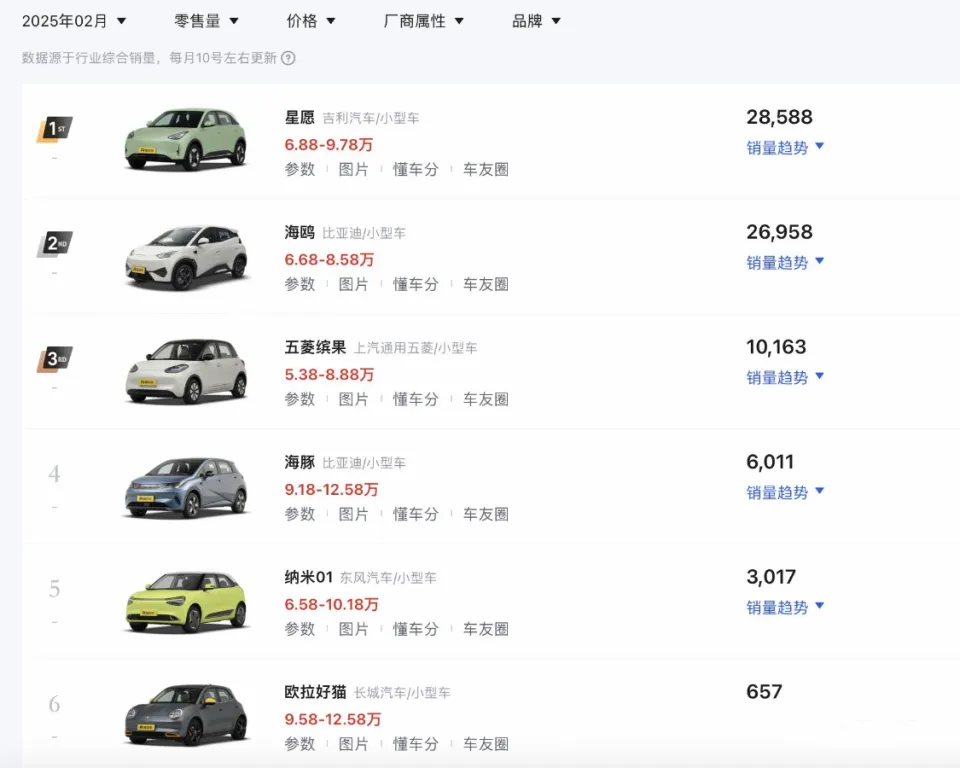The height and width of the screenshot is (768, 960).
Task: Click the 6.68-8.58万 price of 海鸥
Action: pos(329,260)
